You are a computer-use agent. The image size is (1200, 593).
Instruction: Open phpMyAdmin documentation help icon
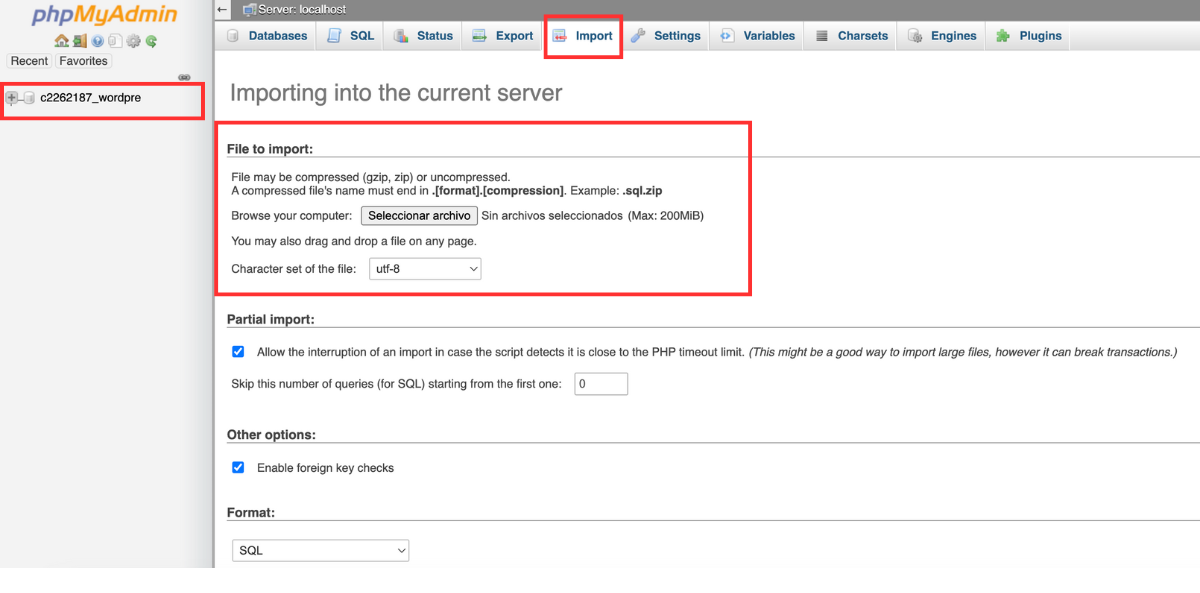(x=97, y=41)
